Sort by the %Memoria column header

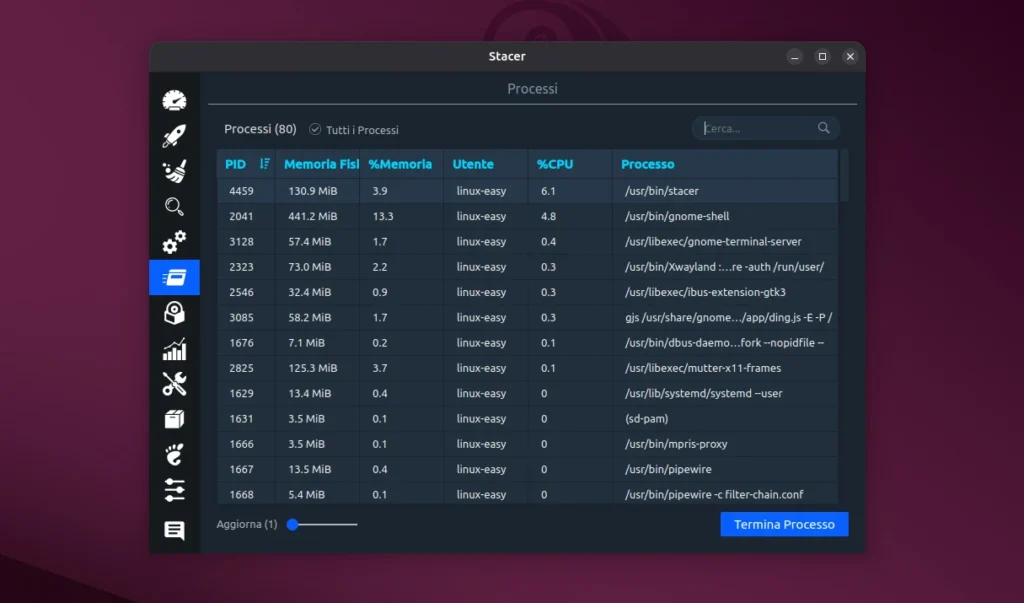400,164
